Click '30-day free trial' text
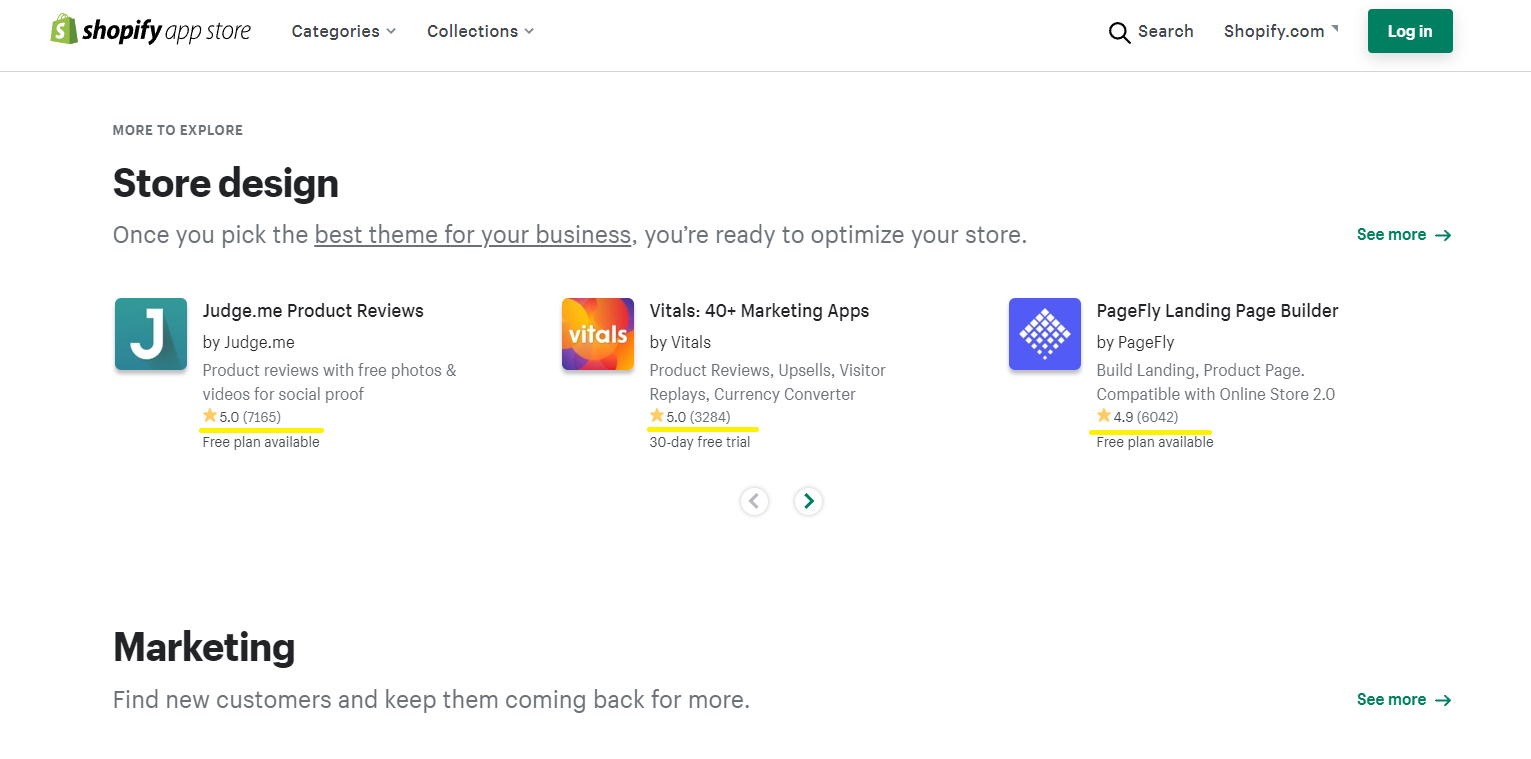 [700, 442]
